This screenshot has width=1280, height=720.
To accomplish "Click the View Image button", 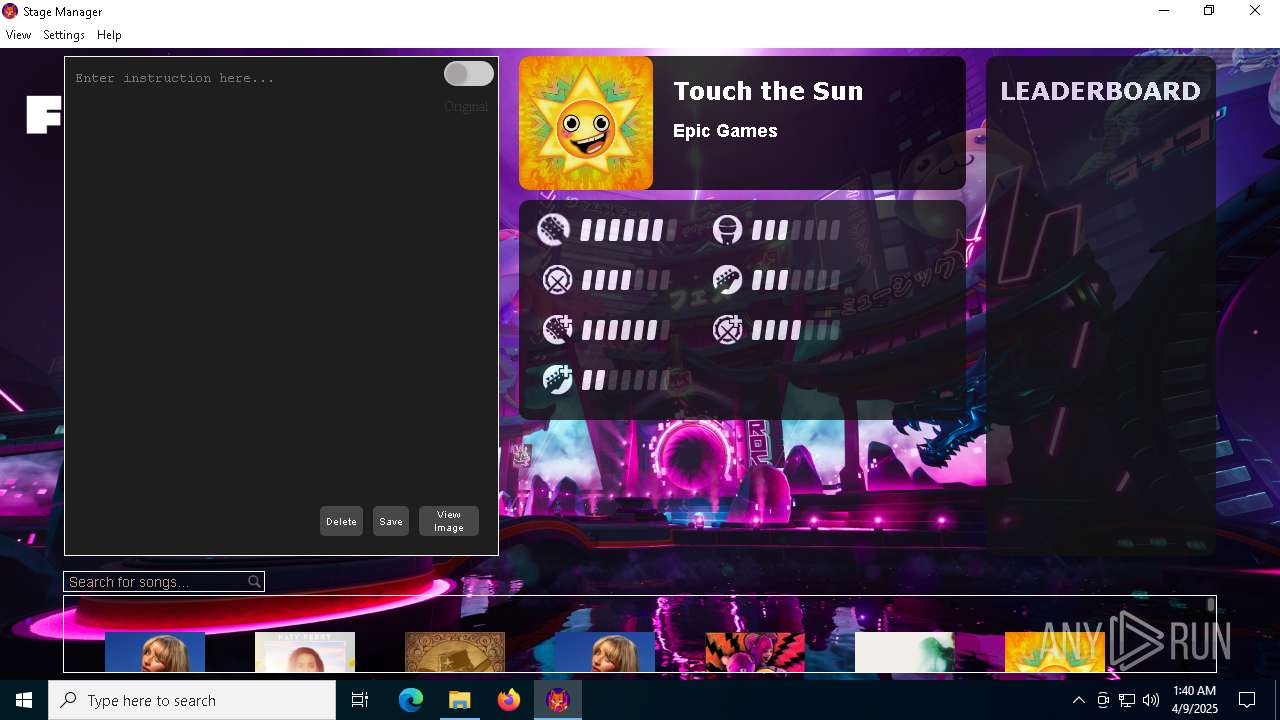I will pyautogui.click(x=449, y=521).
